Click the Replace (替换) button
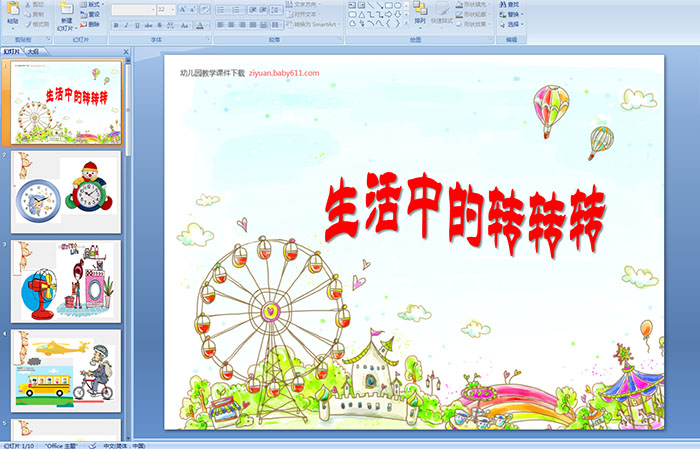Viewport: 700px width, 449px height. tap(511, 14)
